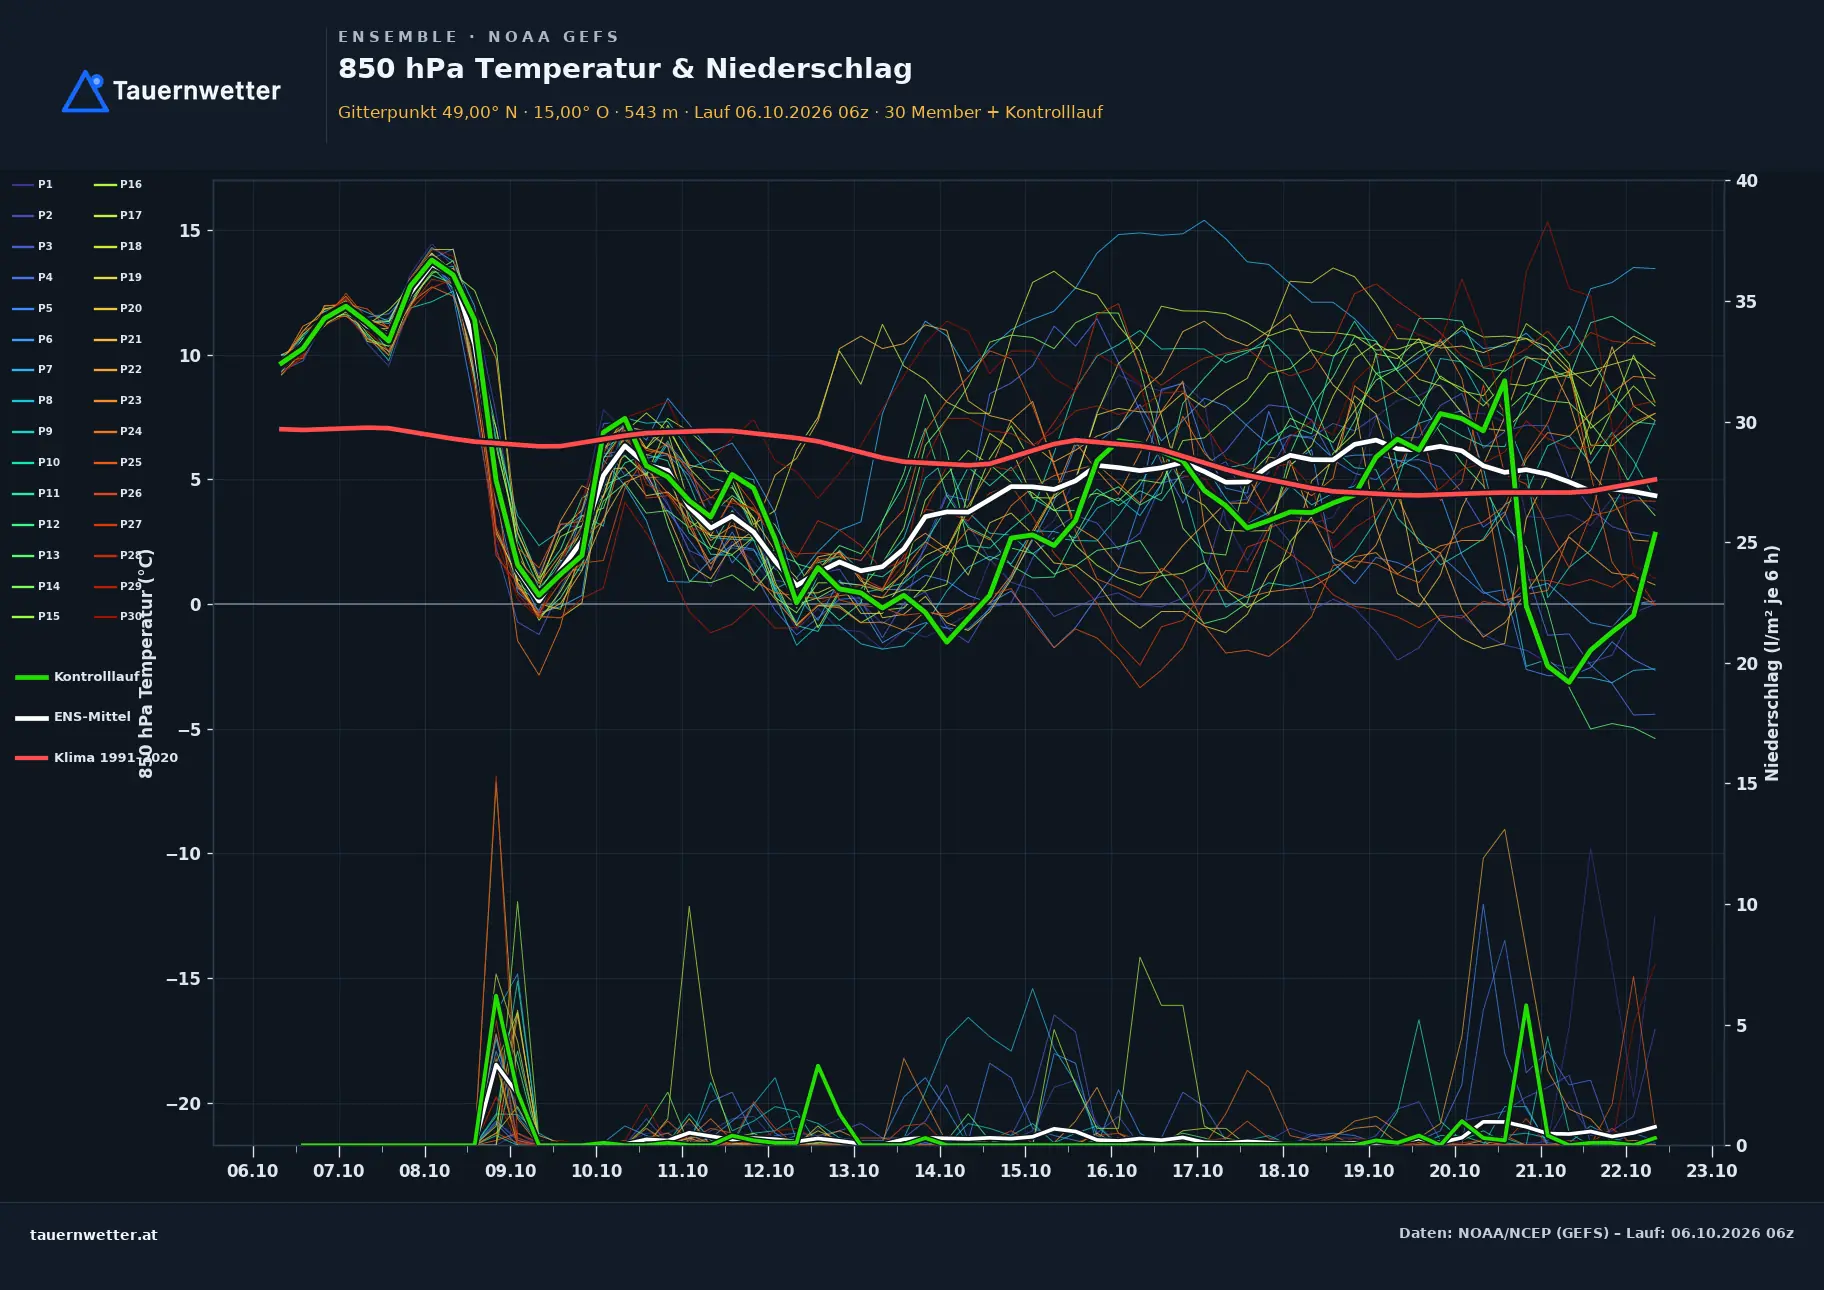1824x1290 pixels.
Task: Click the 25 precipitation axis label
Action: (1747, 543)
